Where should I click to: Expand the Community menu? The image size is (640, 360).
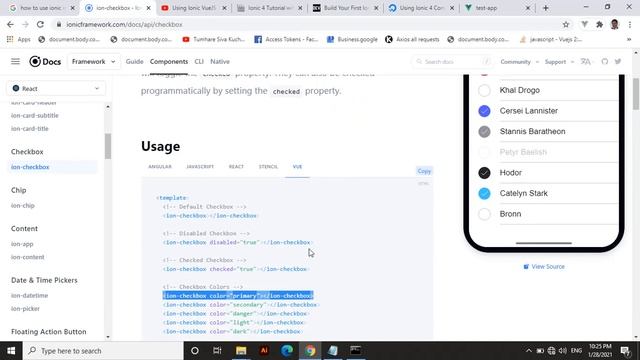pos(519,62)
